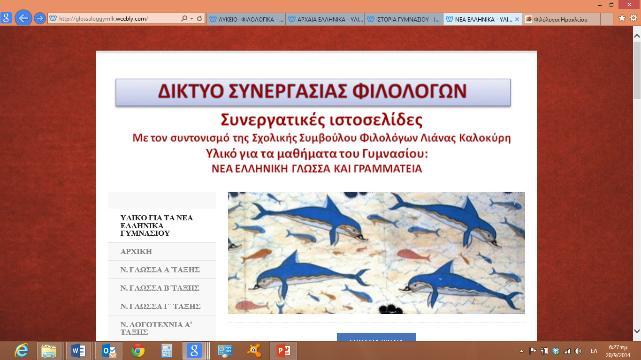641x360 pixels.
Task: Click the search magnifier in address bar
Action: (184, 18)
